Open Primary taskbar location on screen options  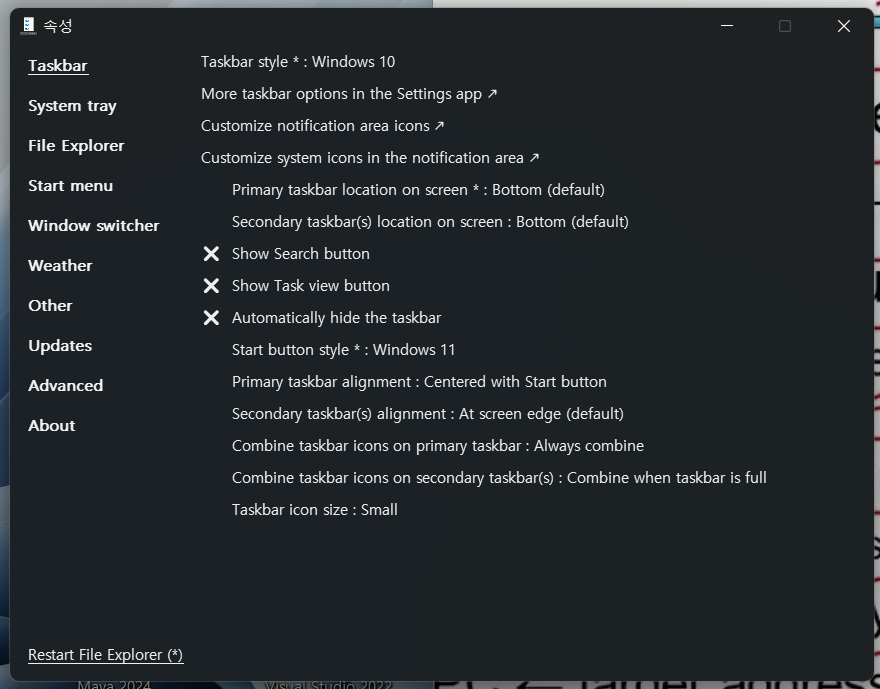click(418, 190)
